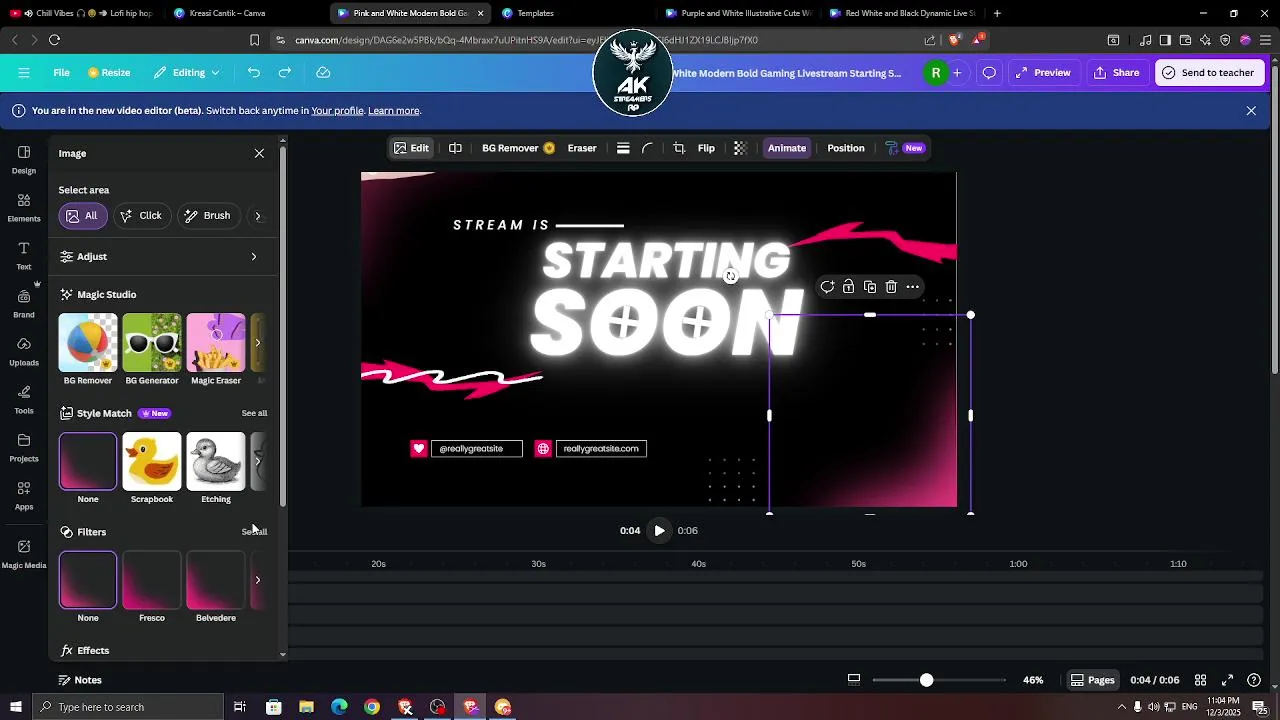Screen dimensions: 1280x720
Task: Open the Elements sidebar panel
Action: (24, 208)
